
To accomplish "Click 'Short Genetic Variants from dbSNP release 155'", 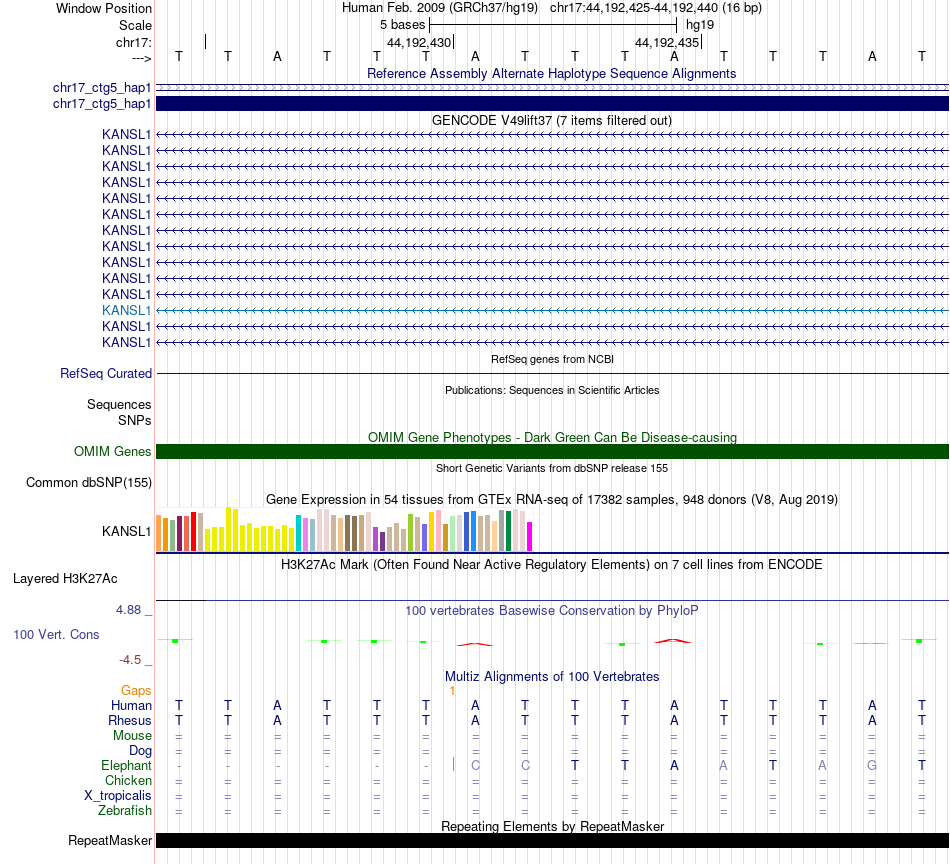I will (552, 468).
